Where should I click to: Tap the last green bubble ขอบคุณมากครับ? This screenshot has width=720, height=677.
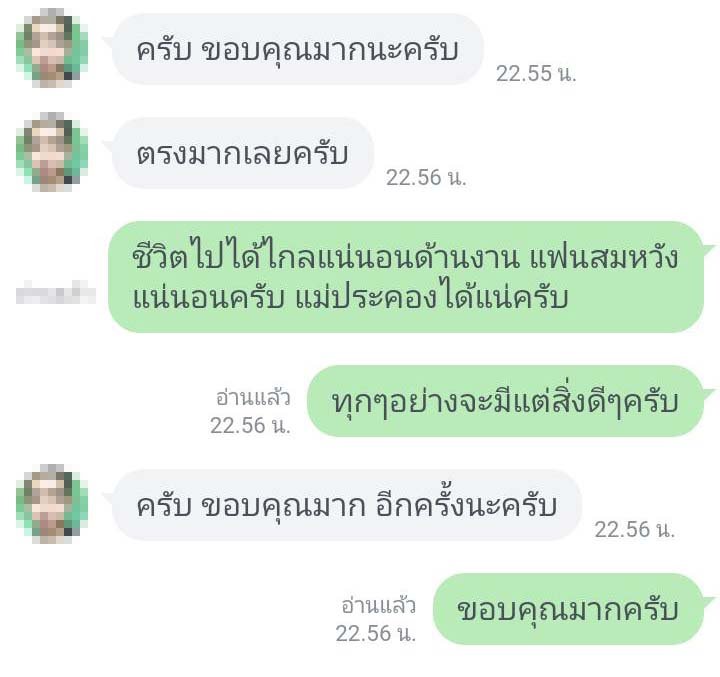point(568,609)
